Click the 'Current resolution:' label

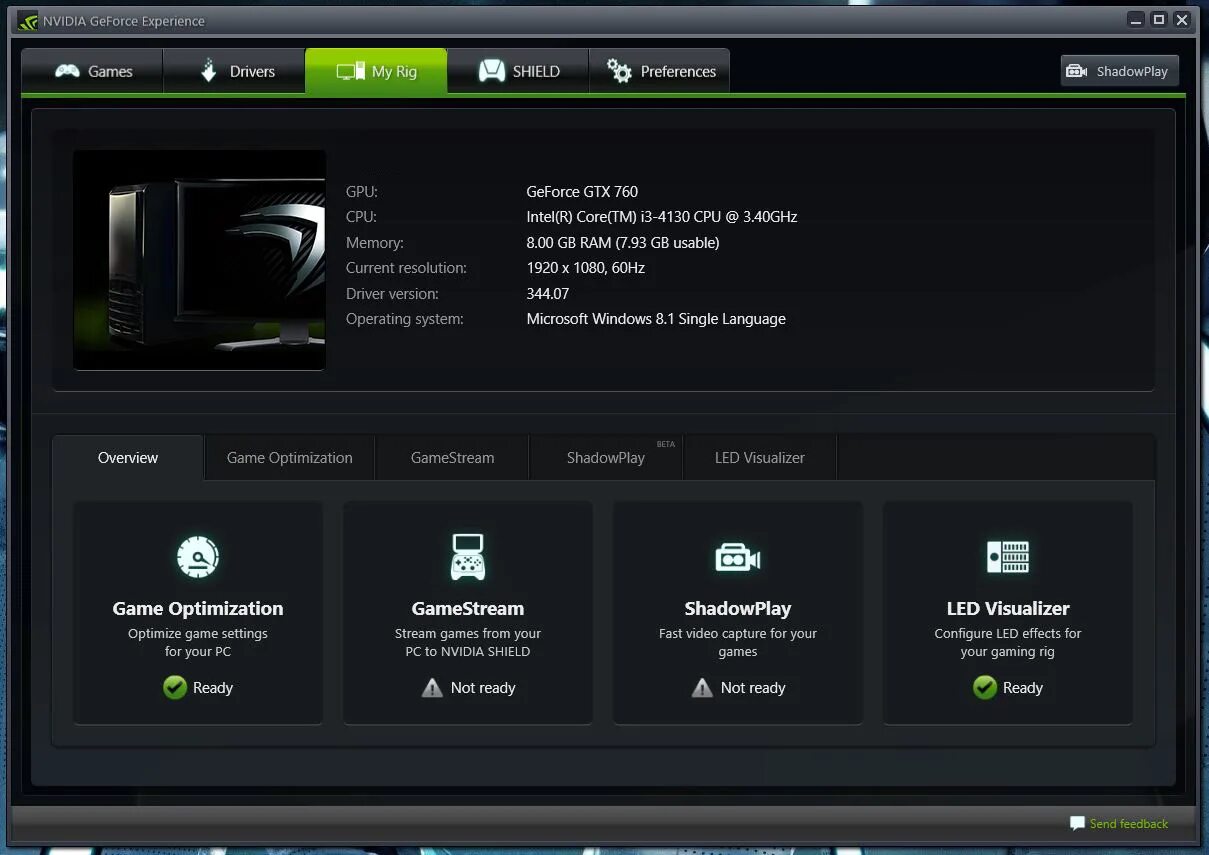[406, 267]
